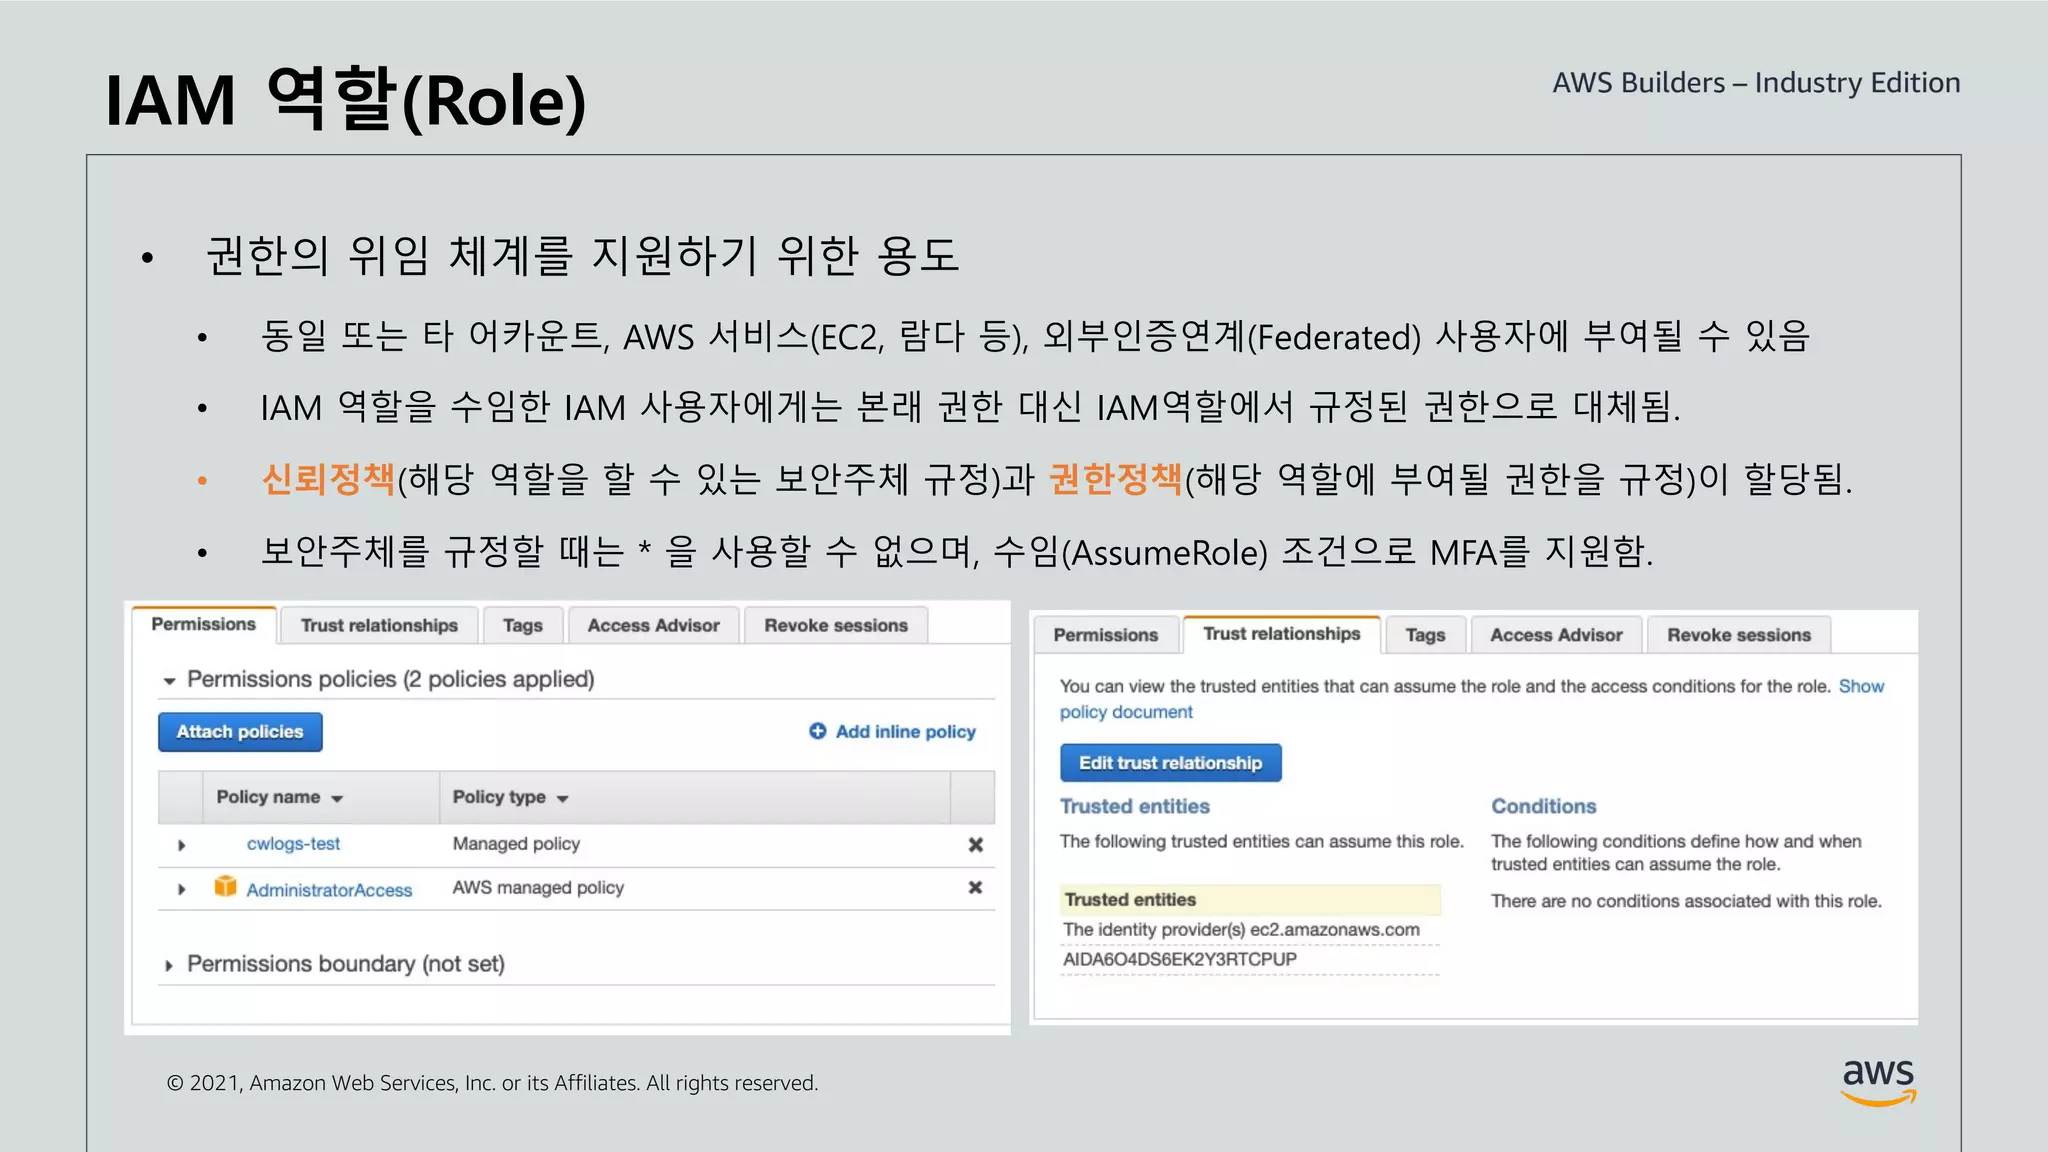Sort by Policy type column

click(x=510, y=797)
